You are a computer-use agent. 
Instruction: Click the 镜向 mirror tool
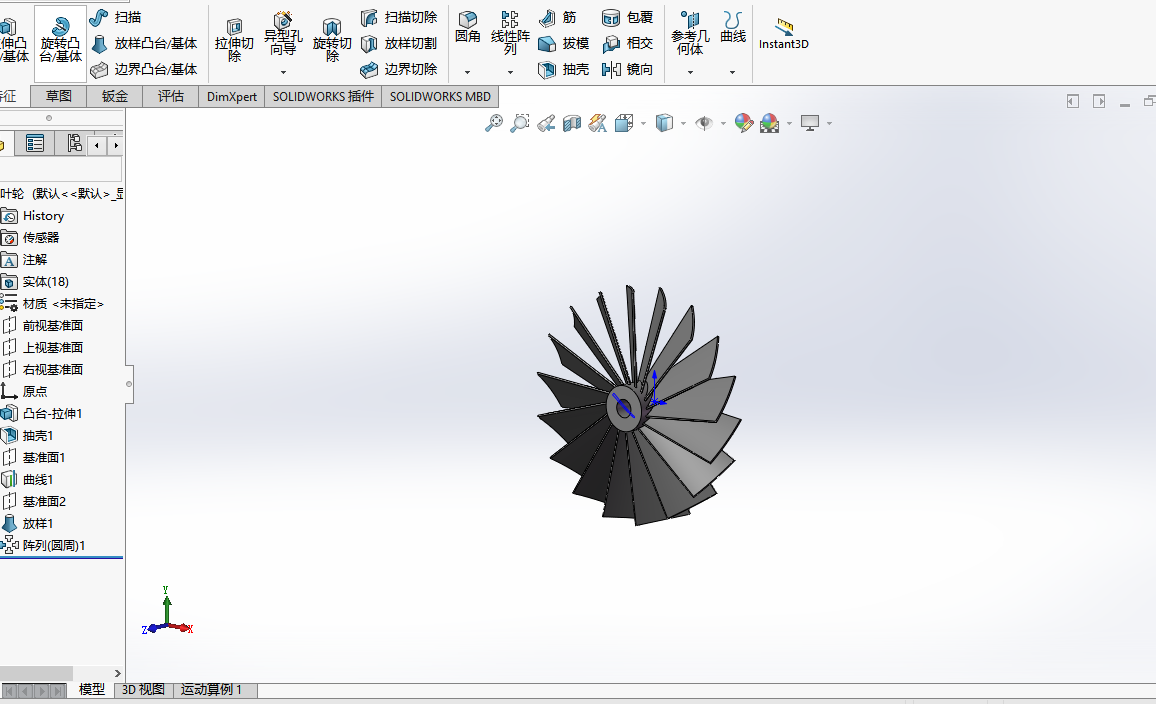[627, 69]
